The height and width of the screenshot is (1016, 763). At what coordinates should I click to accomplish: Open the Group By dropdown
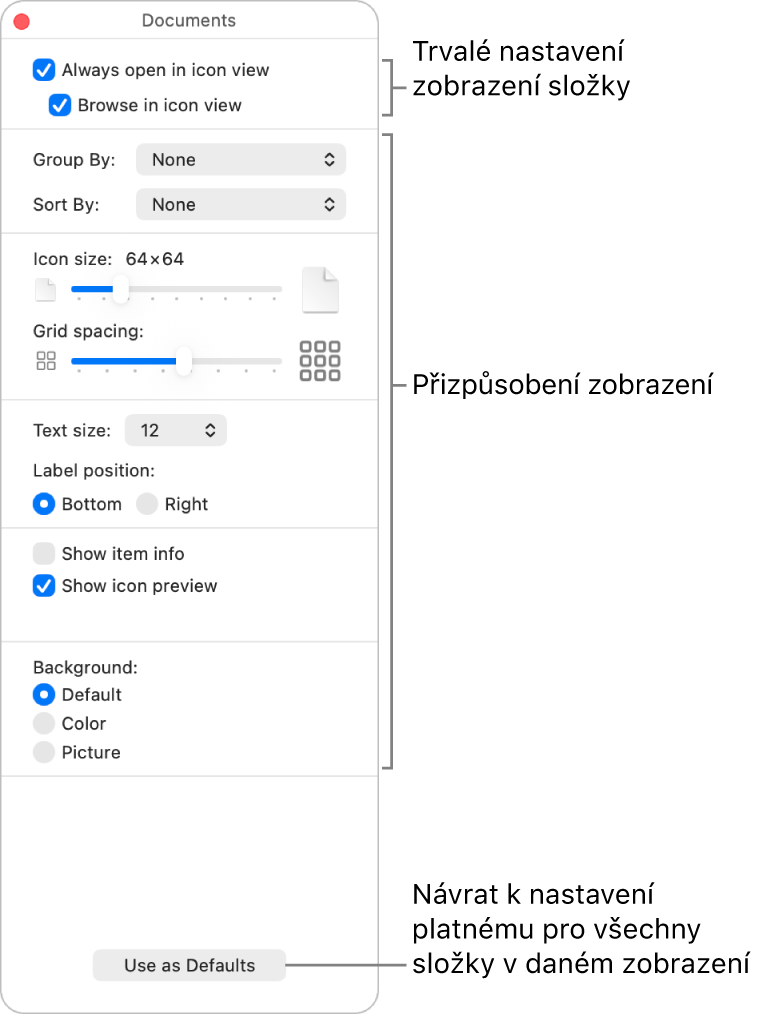(240, 159)
